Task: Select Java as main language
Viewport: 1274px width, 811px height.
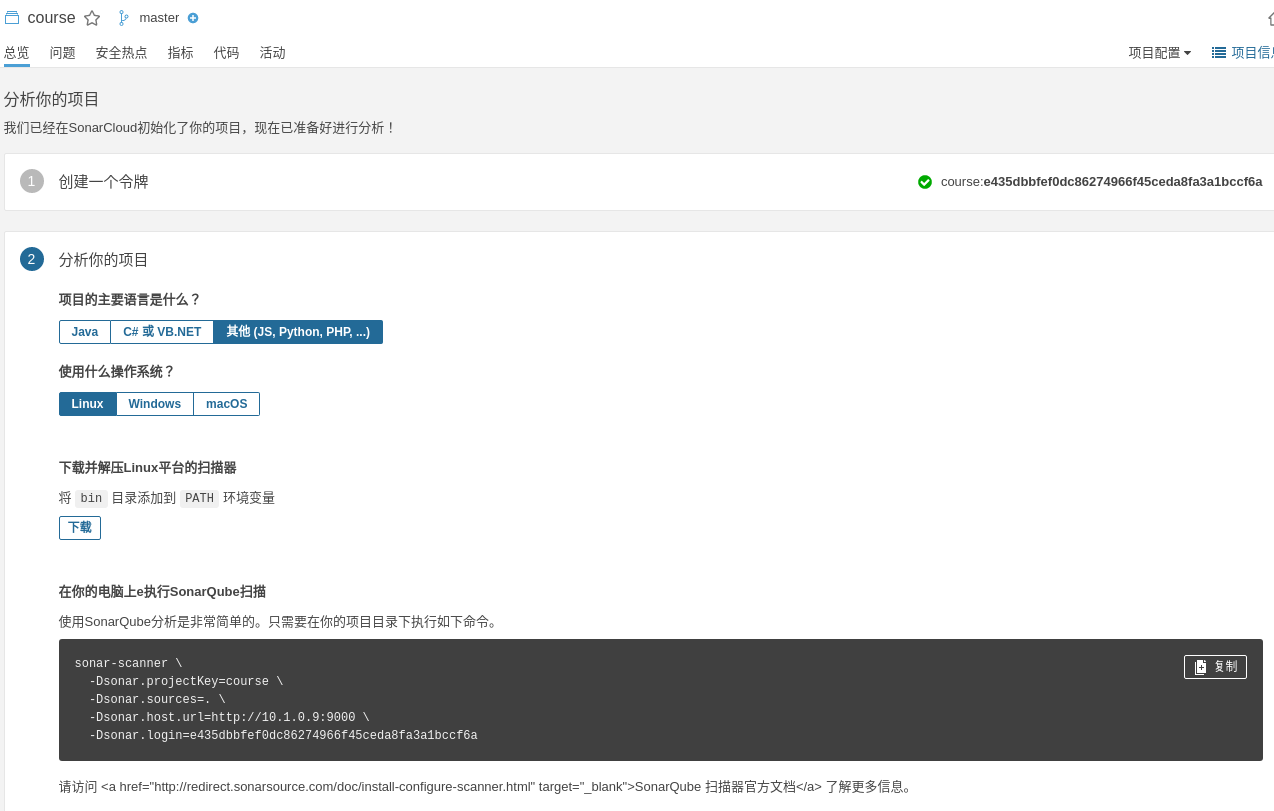Action: (85, 332)
